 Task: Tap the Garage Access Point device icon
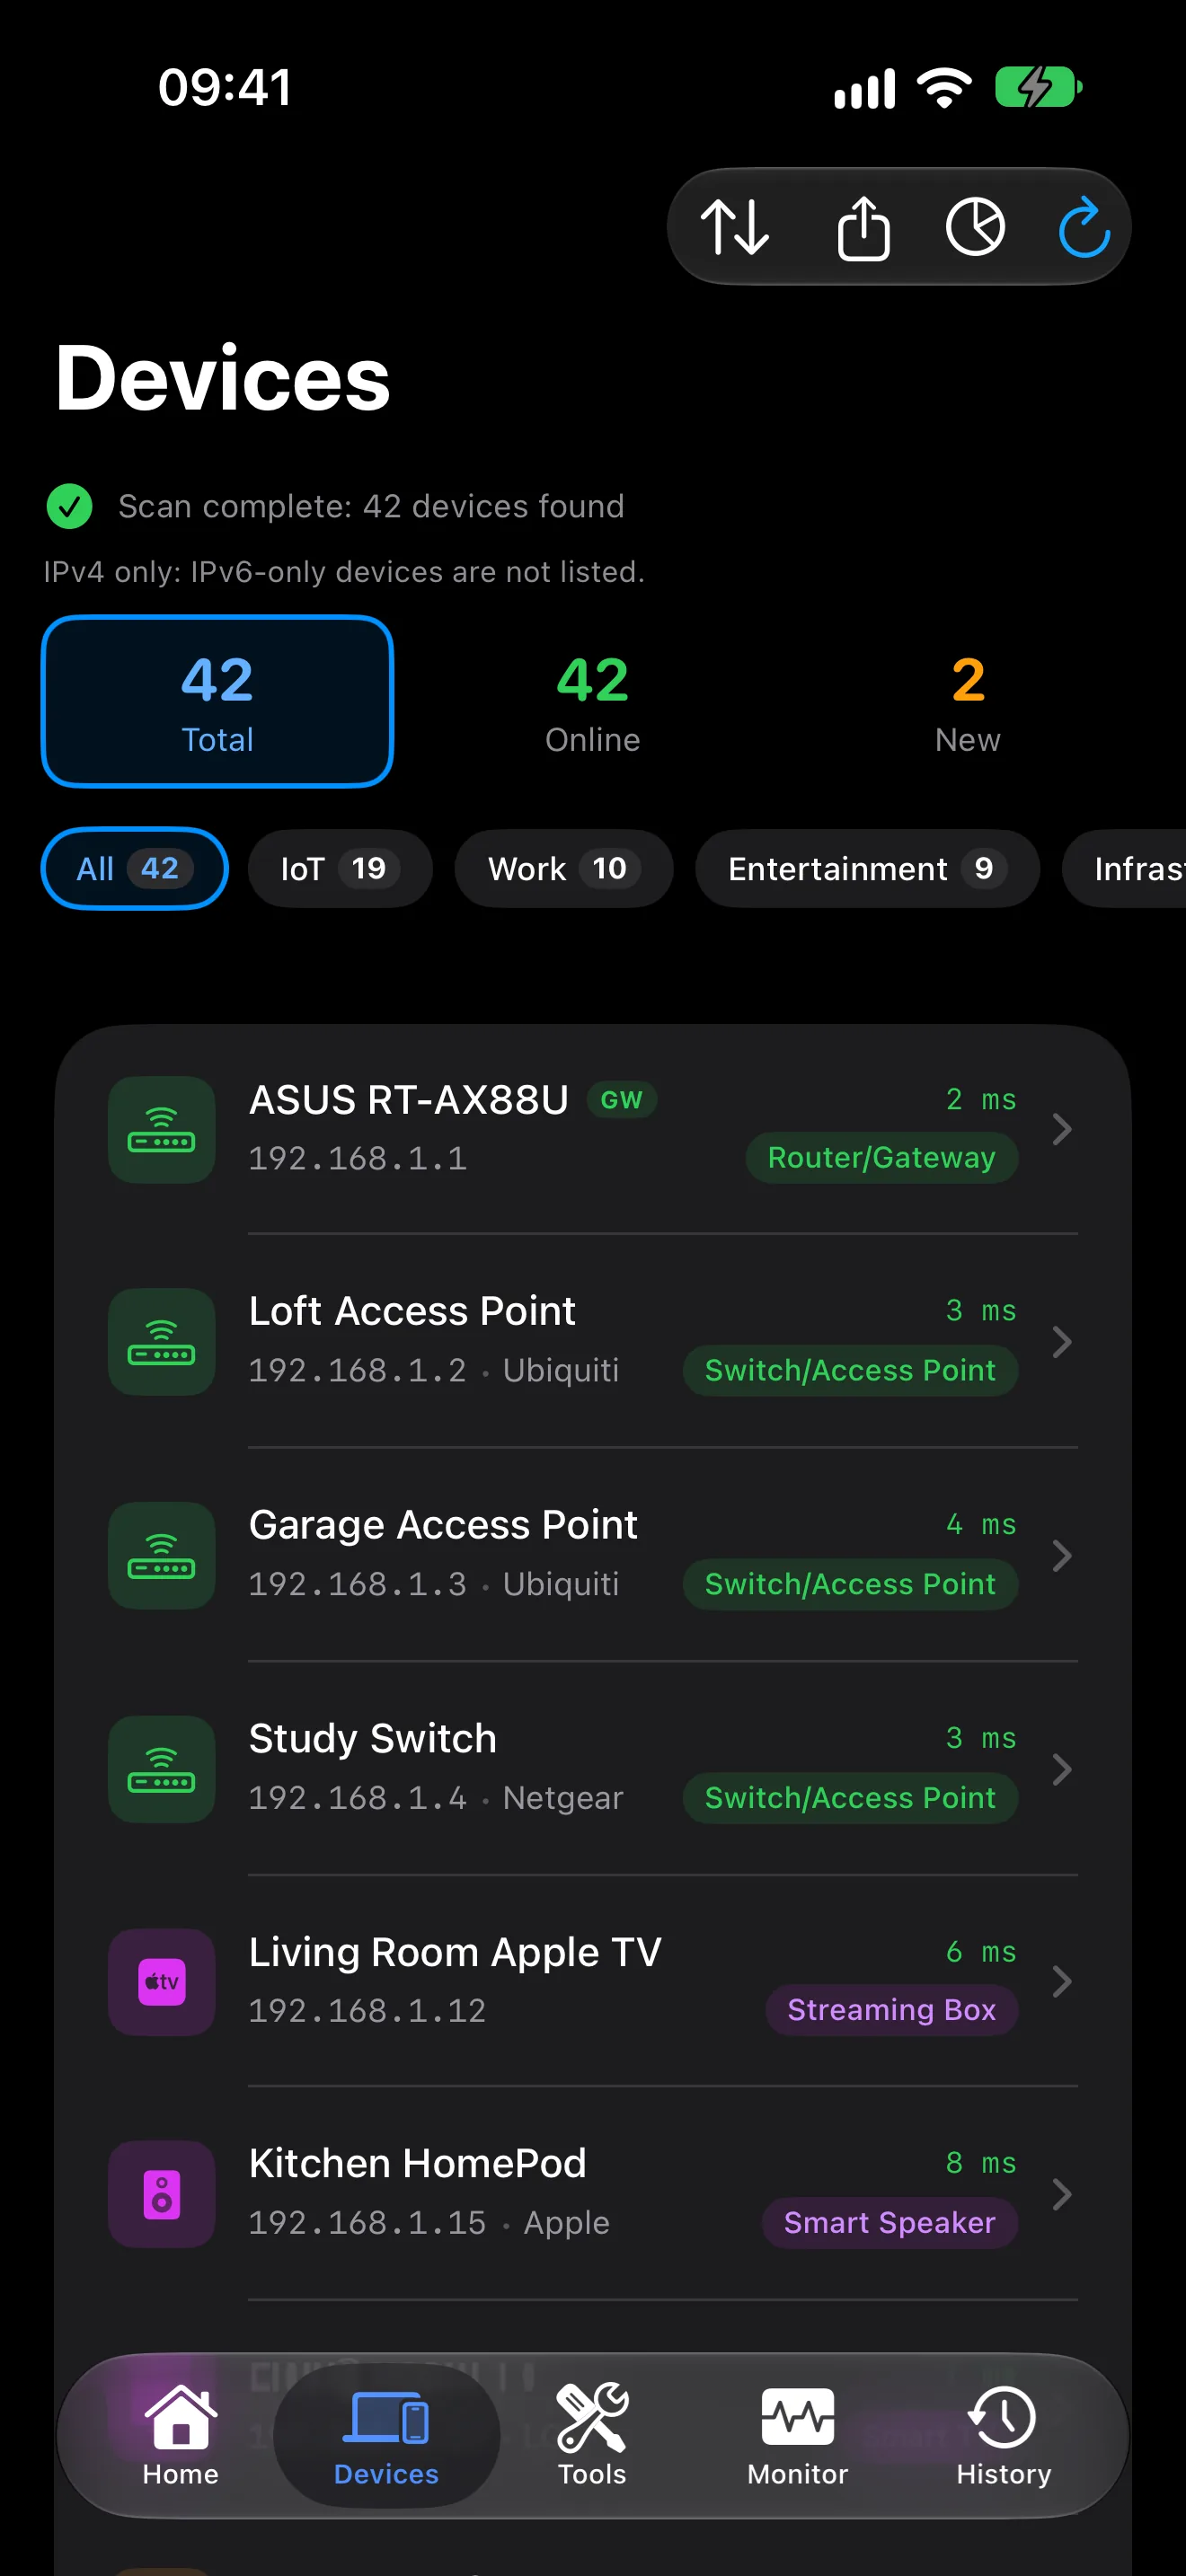click(161, 1556)
